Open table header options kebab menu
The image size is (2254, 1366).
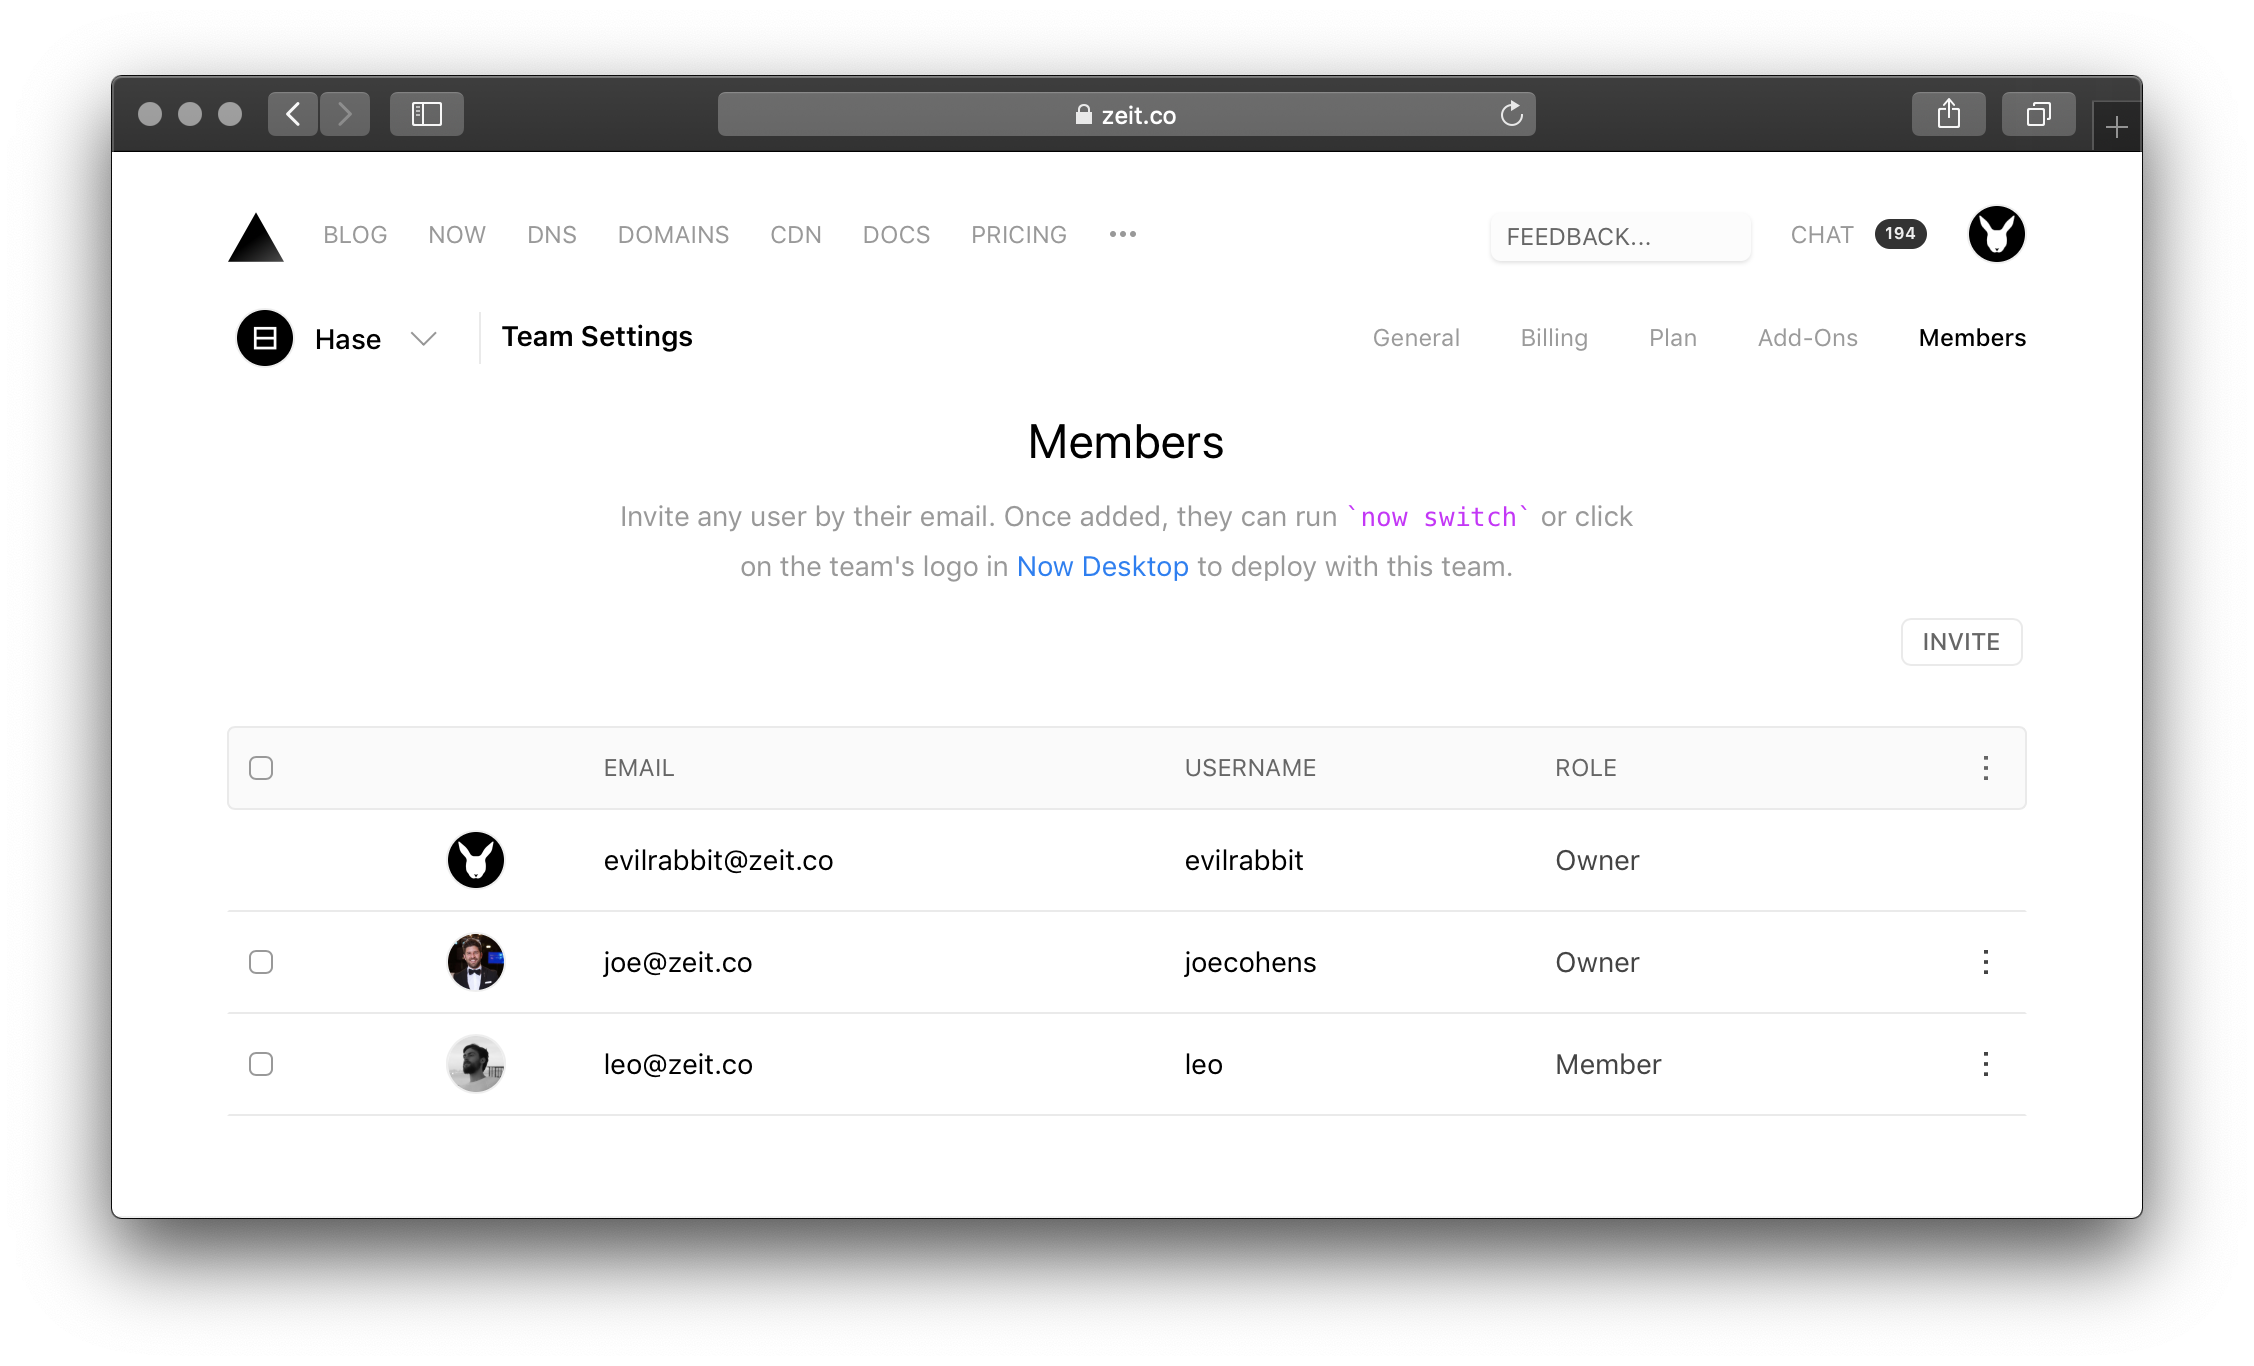(1985, 768)
